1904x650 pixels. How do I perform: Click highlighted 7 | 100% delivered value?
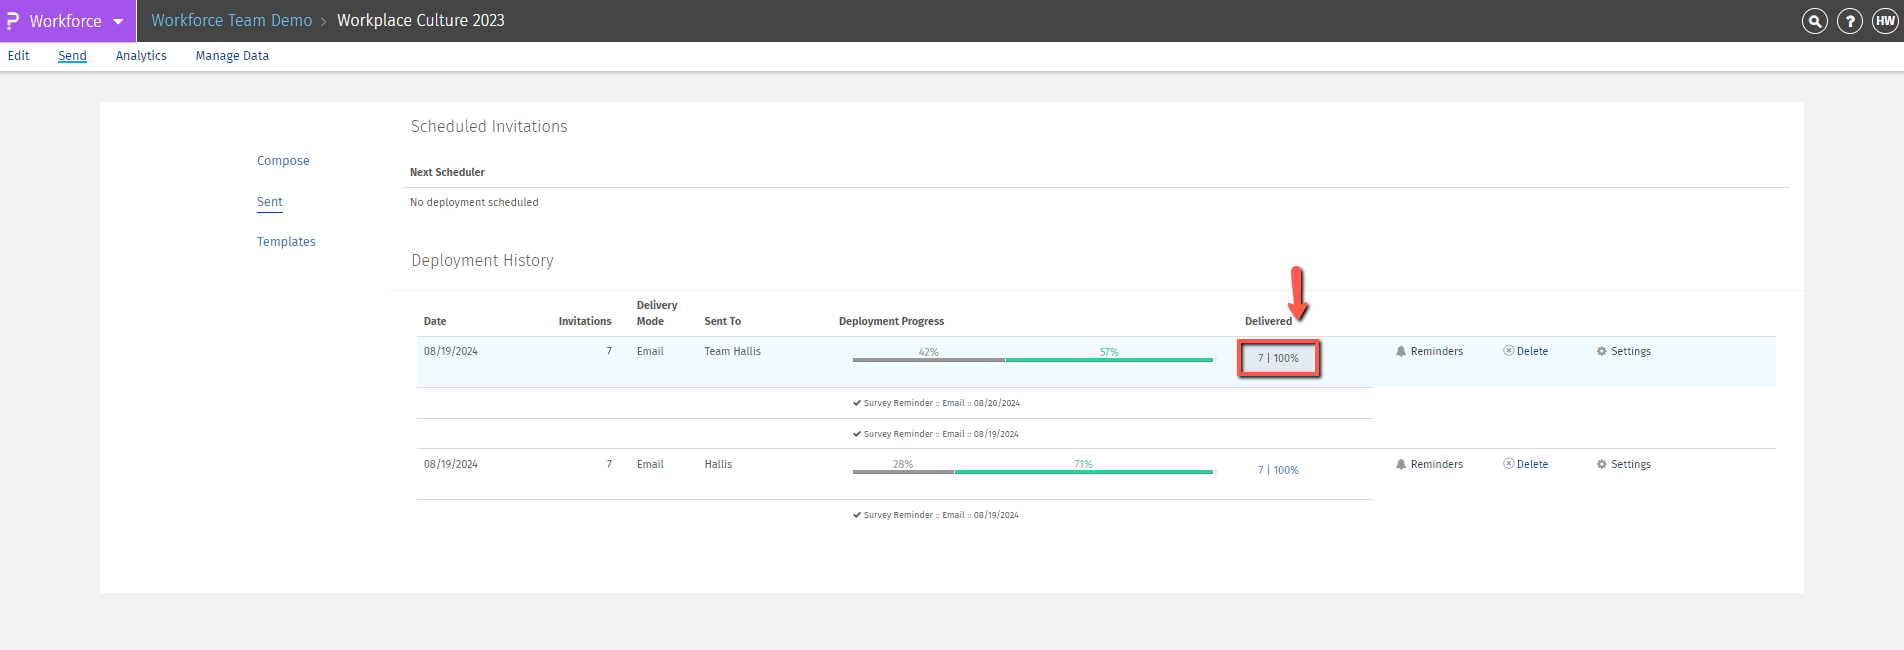click(1278, 358)
